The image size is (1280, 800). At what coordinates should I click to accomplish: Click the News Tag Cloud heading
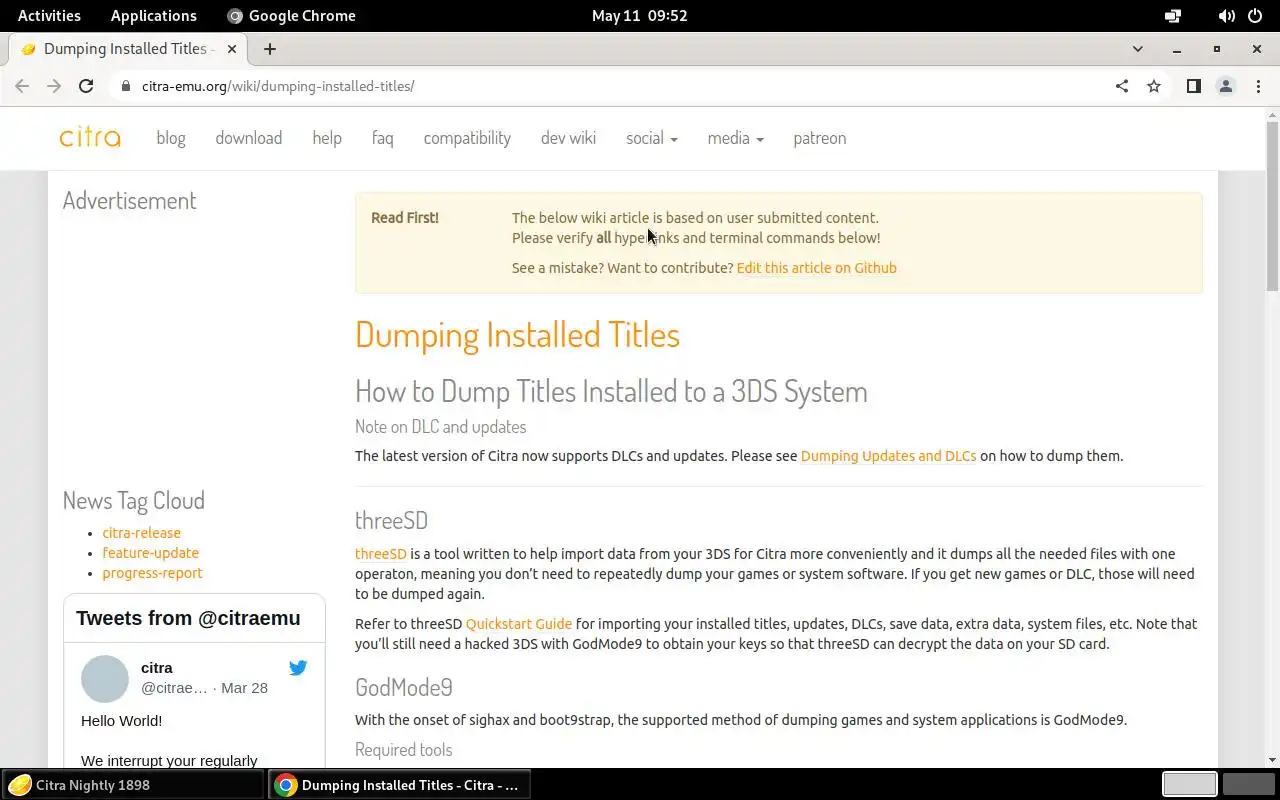[134, 500]
